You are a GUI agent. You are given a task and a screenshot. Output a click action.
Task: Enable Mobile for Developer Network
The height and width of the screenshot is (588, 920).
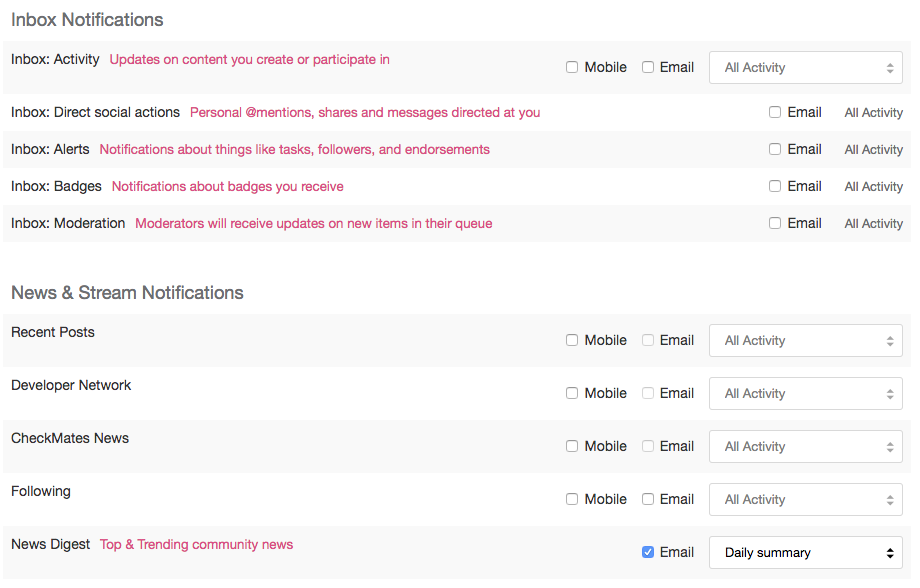571,393
